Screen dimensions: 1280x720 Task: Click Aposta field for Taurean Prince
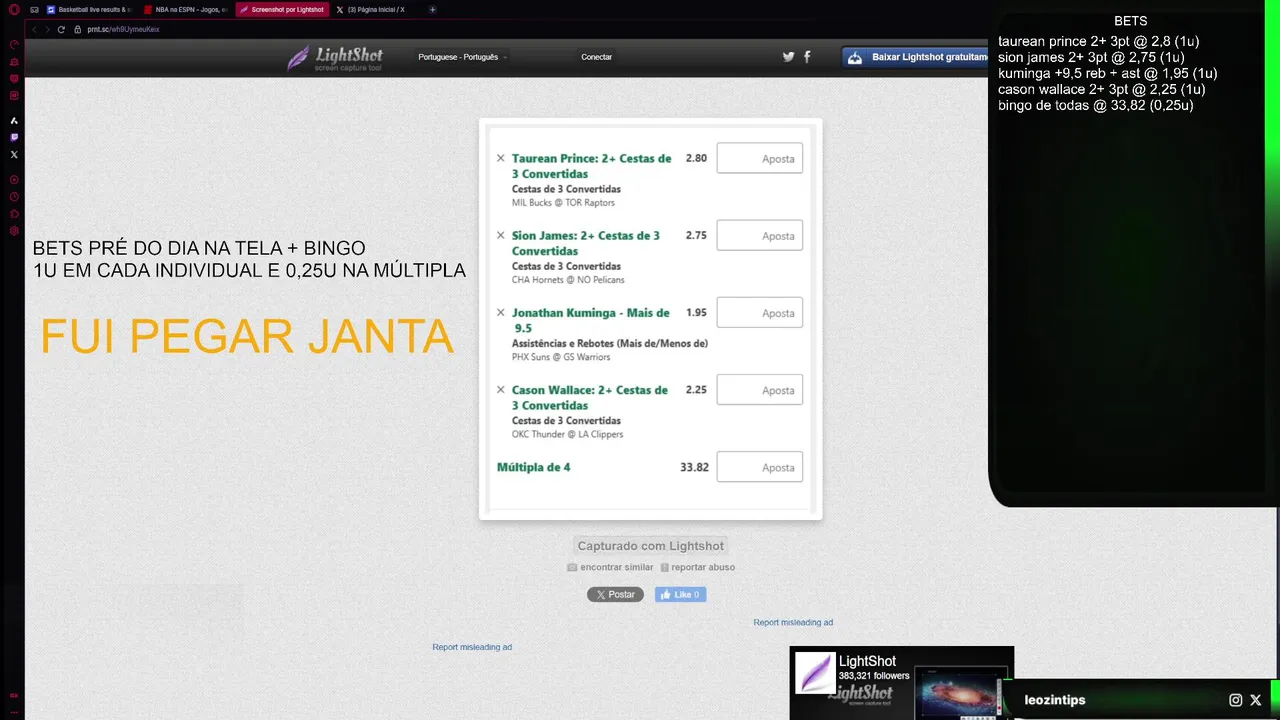760,158
